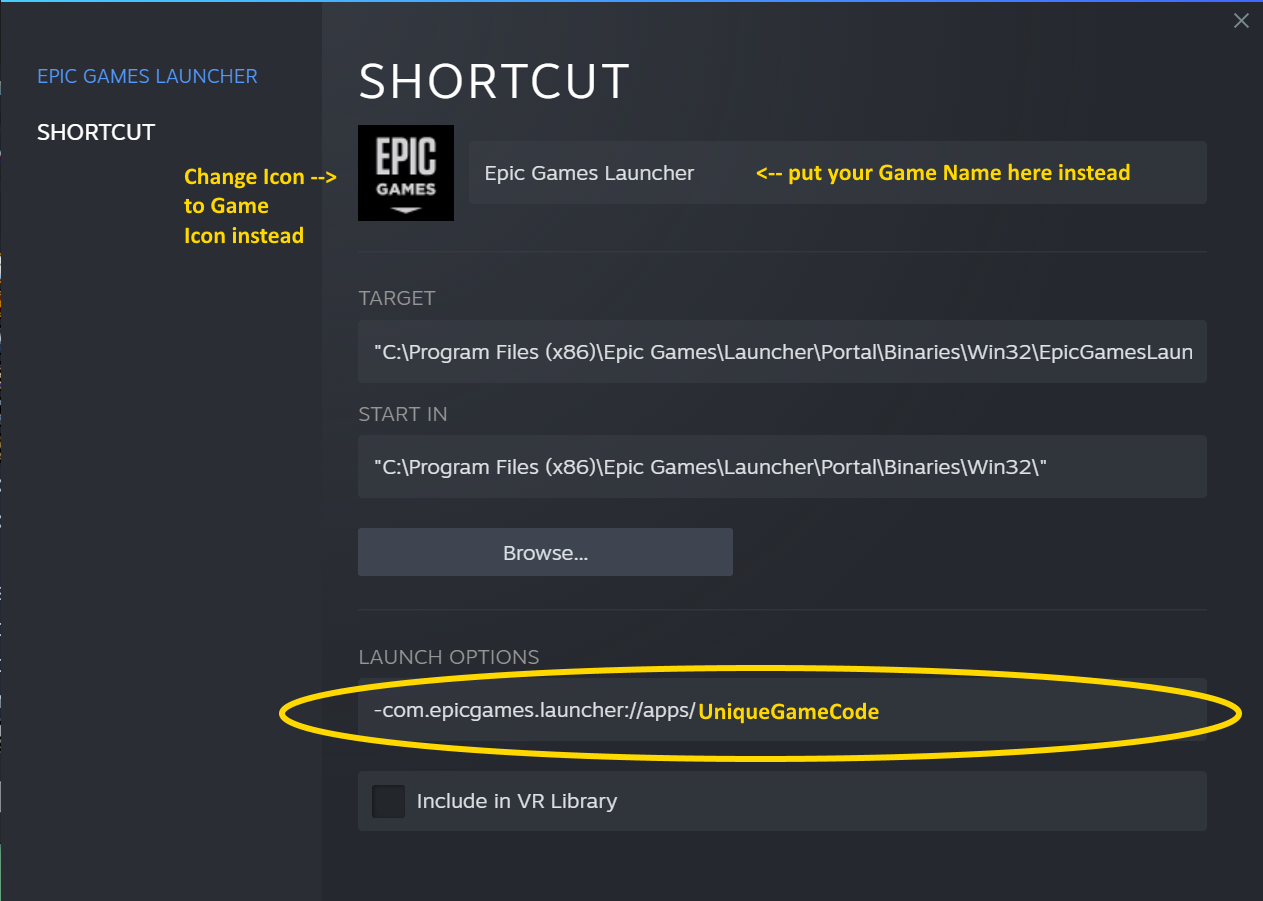Click the TARGET section label
This screenshot has width=1263, height=901.
[x=397, y=298]
